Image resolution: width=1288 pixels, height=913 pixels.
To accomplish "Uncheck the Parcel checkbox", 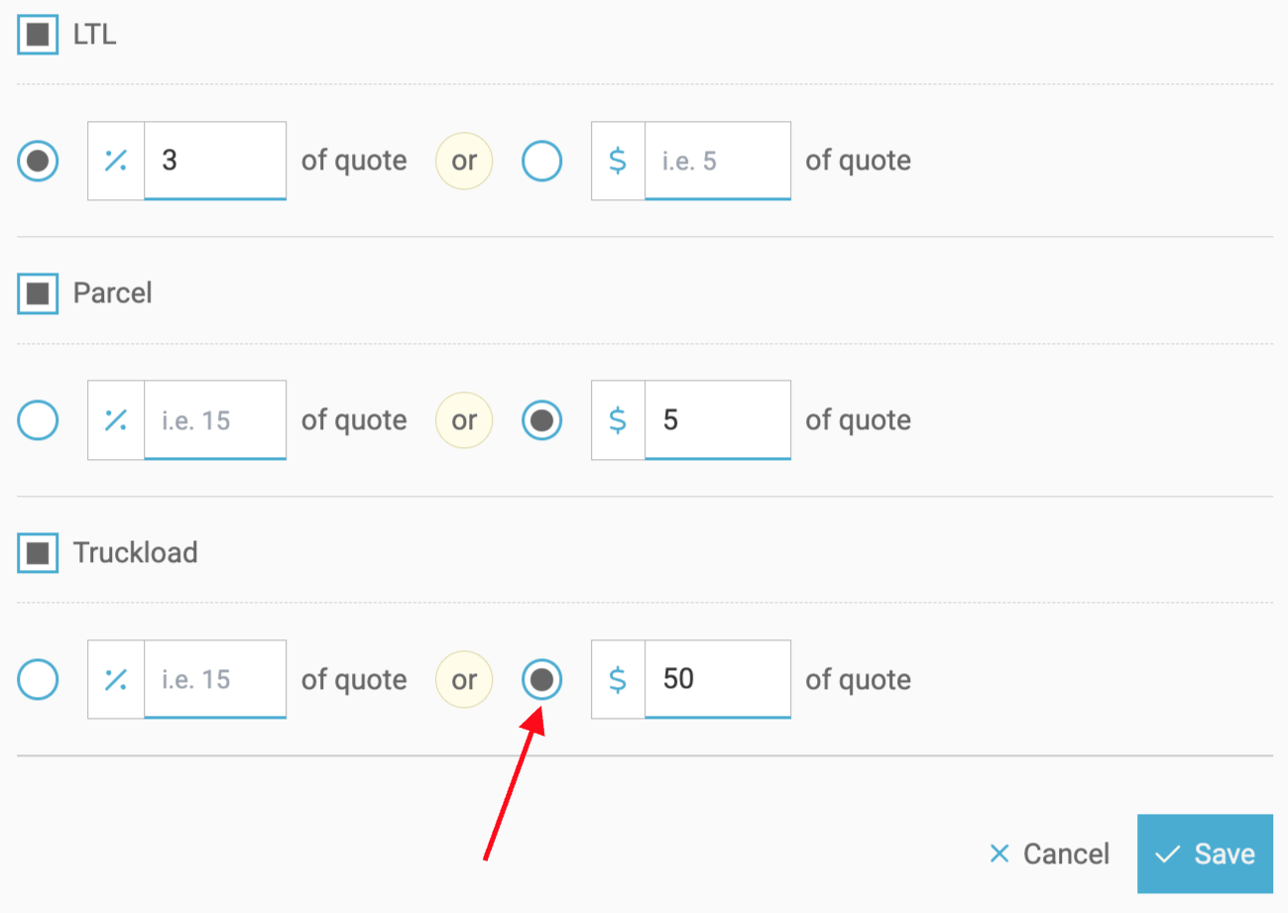I will (x=37, y=293).
